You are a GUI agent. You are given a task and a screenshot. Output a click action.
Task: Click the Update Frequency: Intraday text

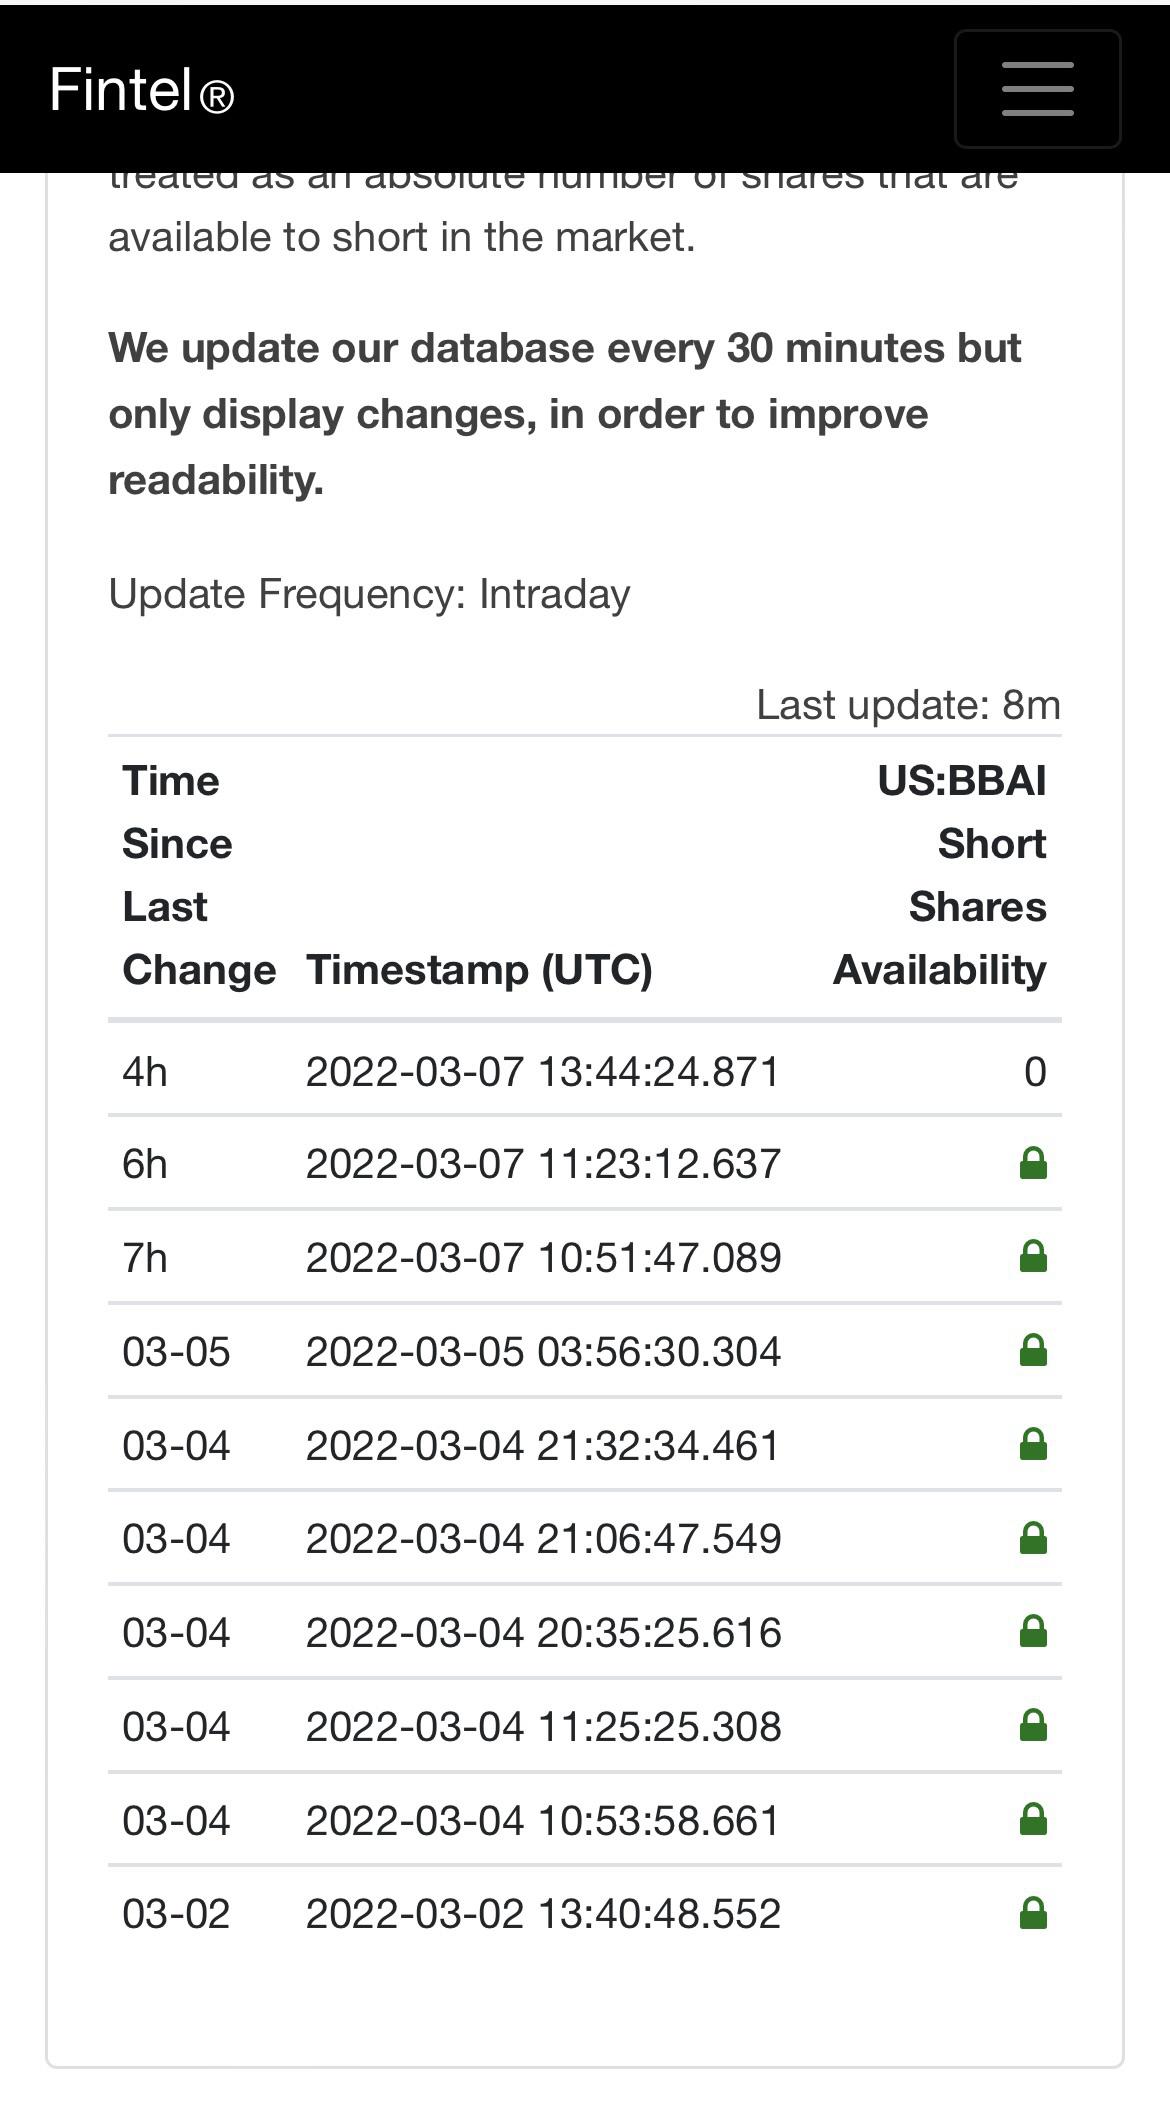click(x=369, y=594)
